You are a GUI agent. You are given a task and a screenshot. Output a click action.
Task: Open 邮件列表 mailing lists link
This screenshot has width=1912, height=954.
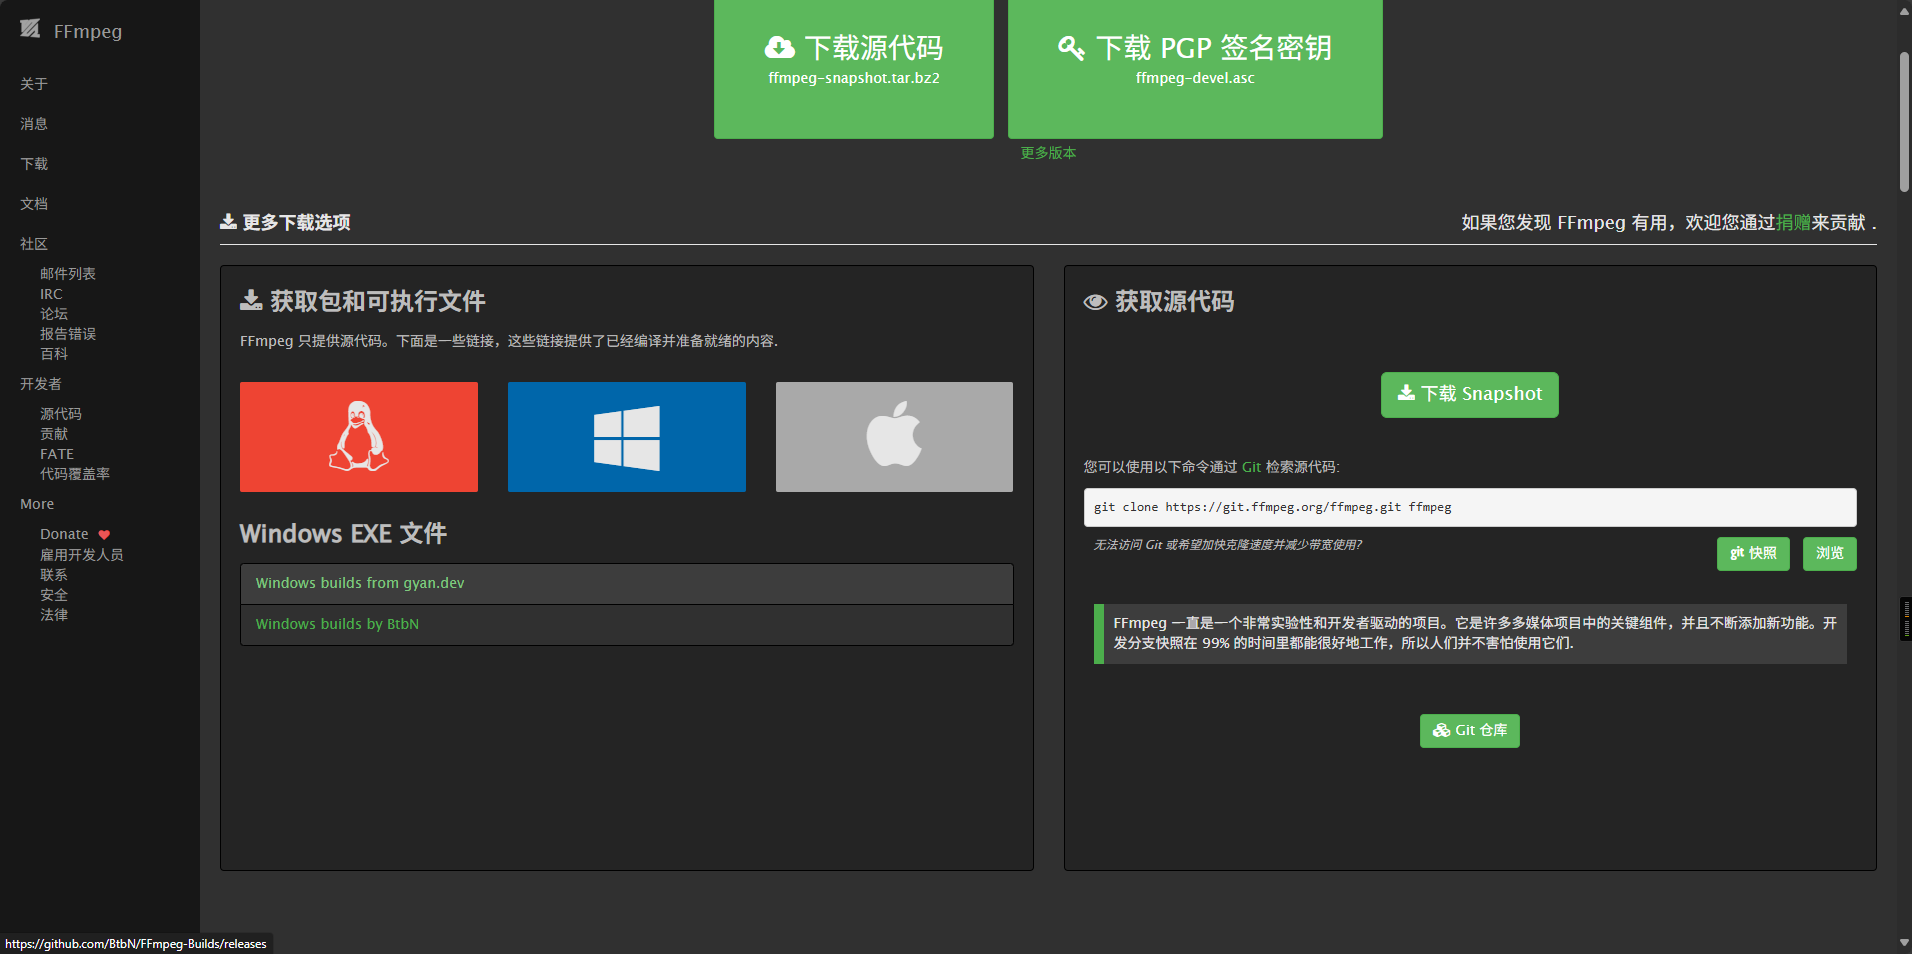pyautogui.click(x=68, y=274)
